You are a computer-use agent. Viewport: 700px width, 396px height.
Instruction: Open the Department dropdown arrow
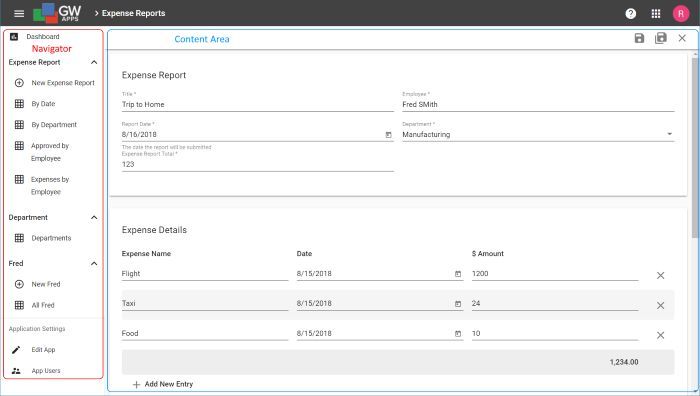tap(669, 134)
